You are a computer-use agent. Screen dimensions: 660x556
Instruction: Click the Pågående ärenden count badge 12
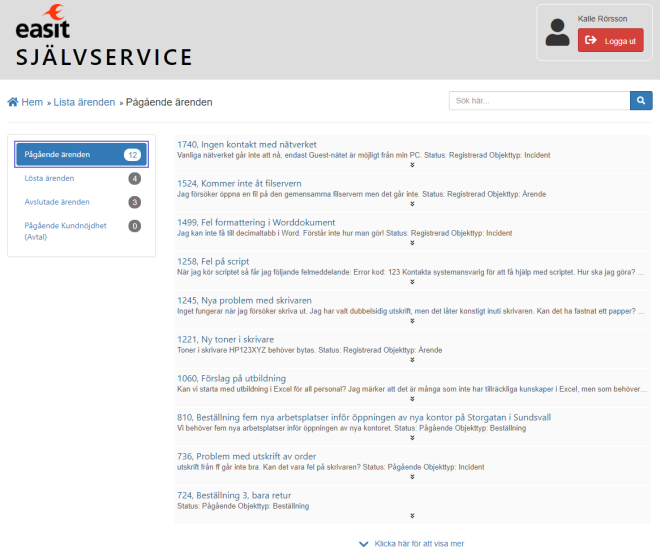pyautogui.click(x=132, y=155)
